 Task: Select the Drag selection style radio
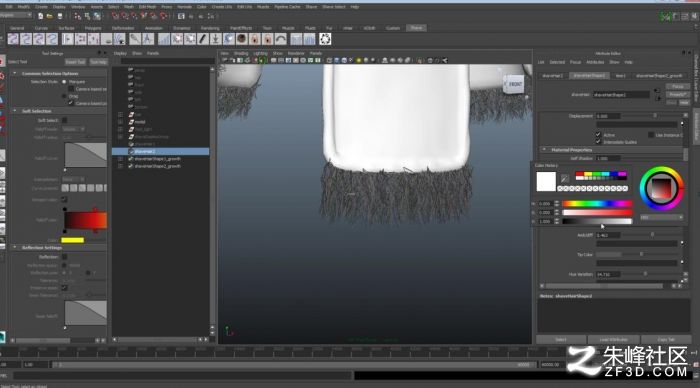[x=64, y=96]
